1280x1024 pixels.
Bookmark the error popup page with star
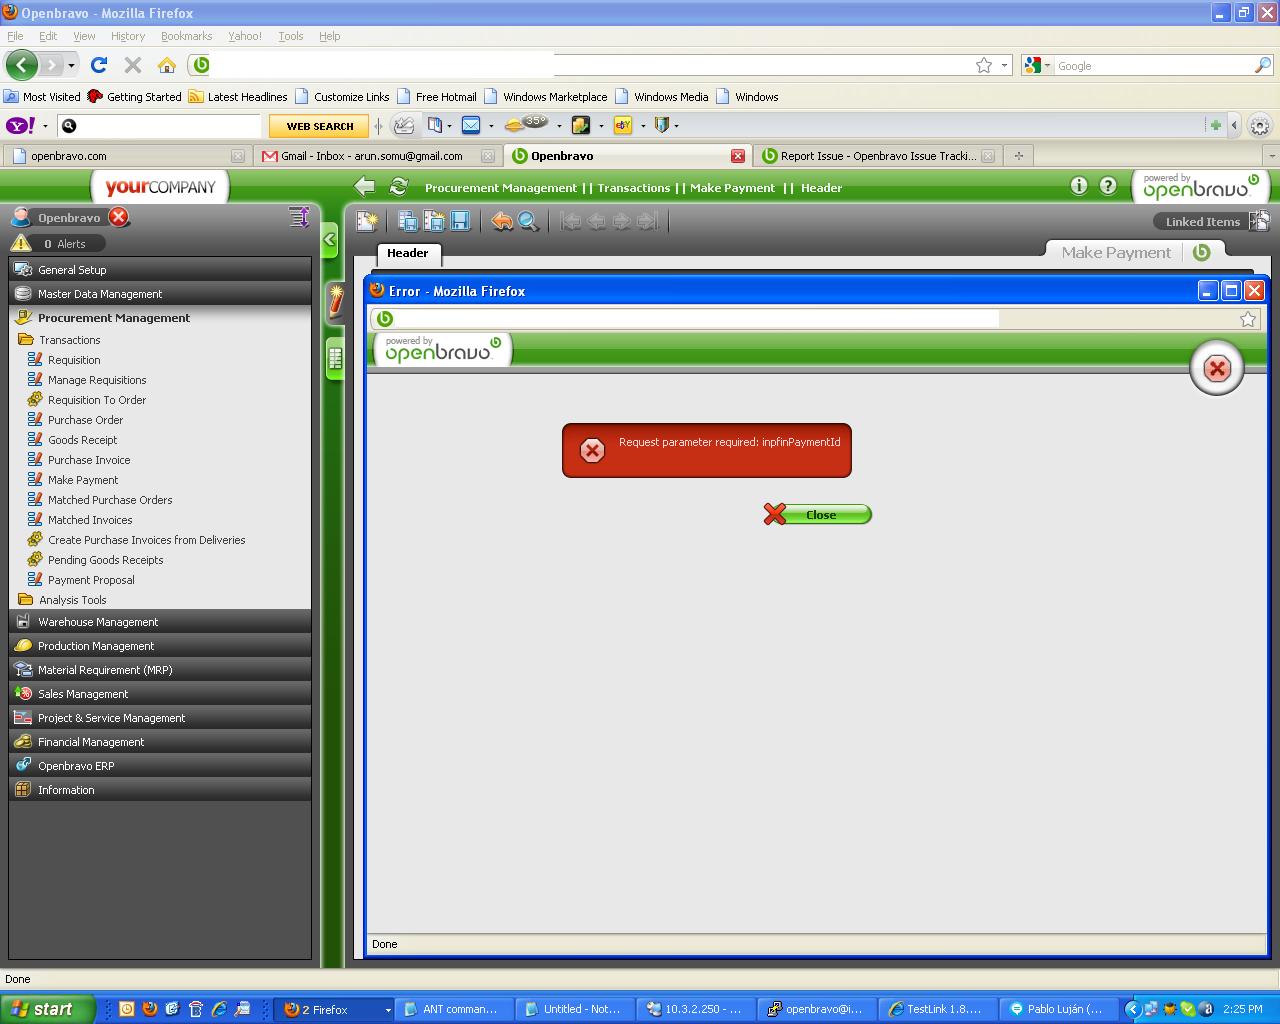tap(1247, 319)
